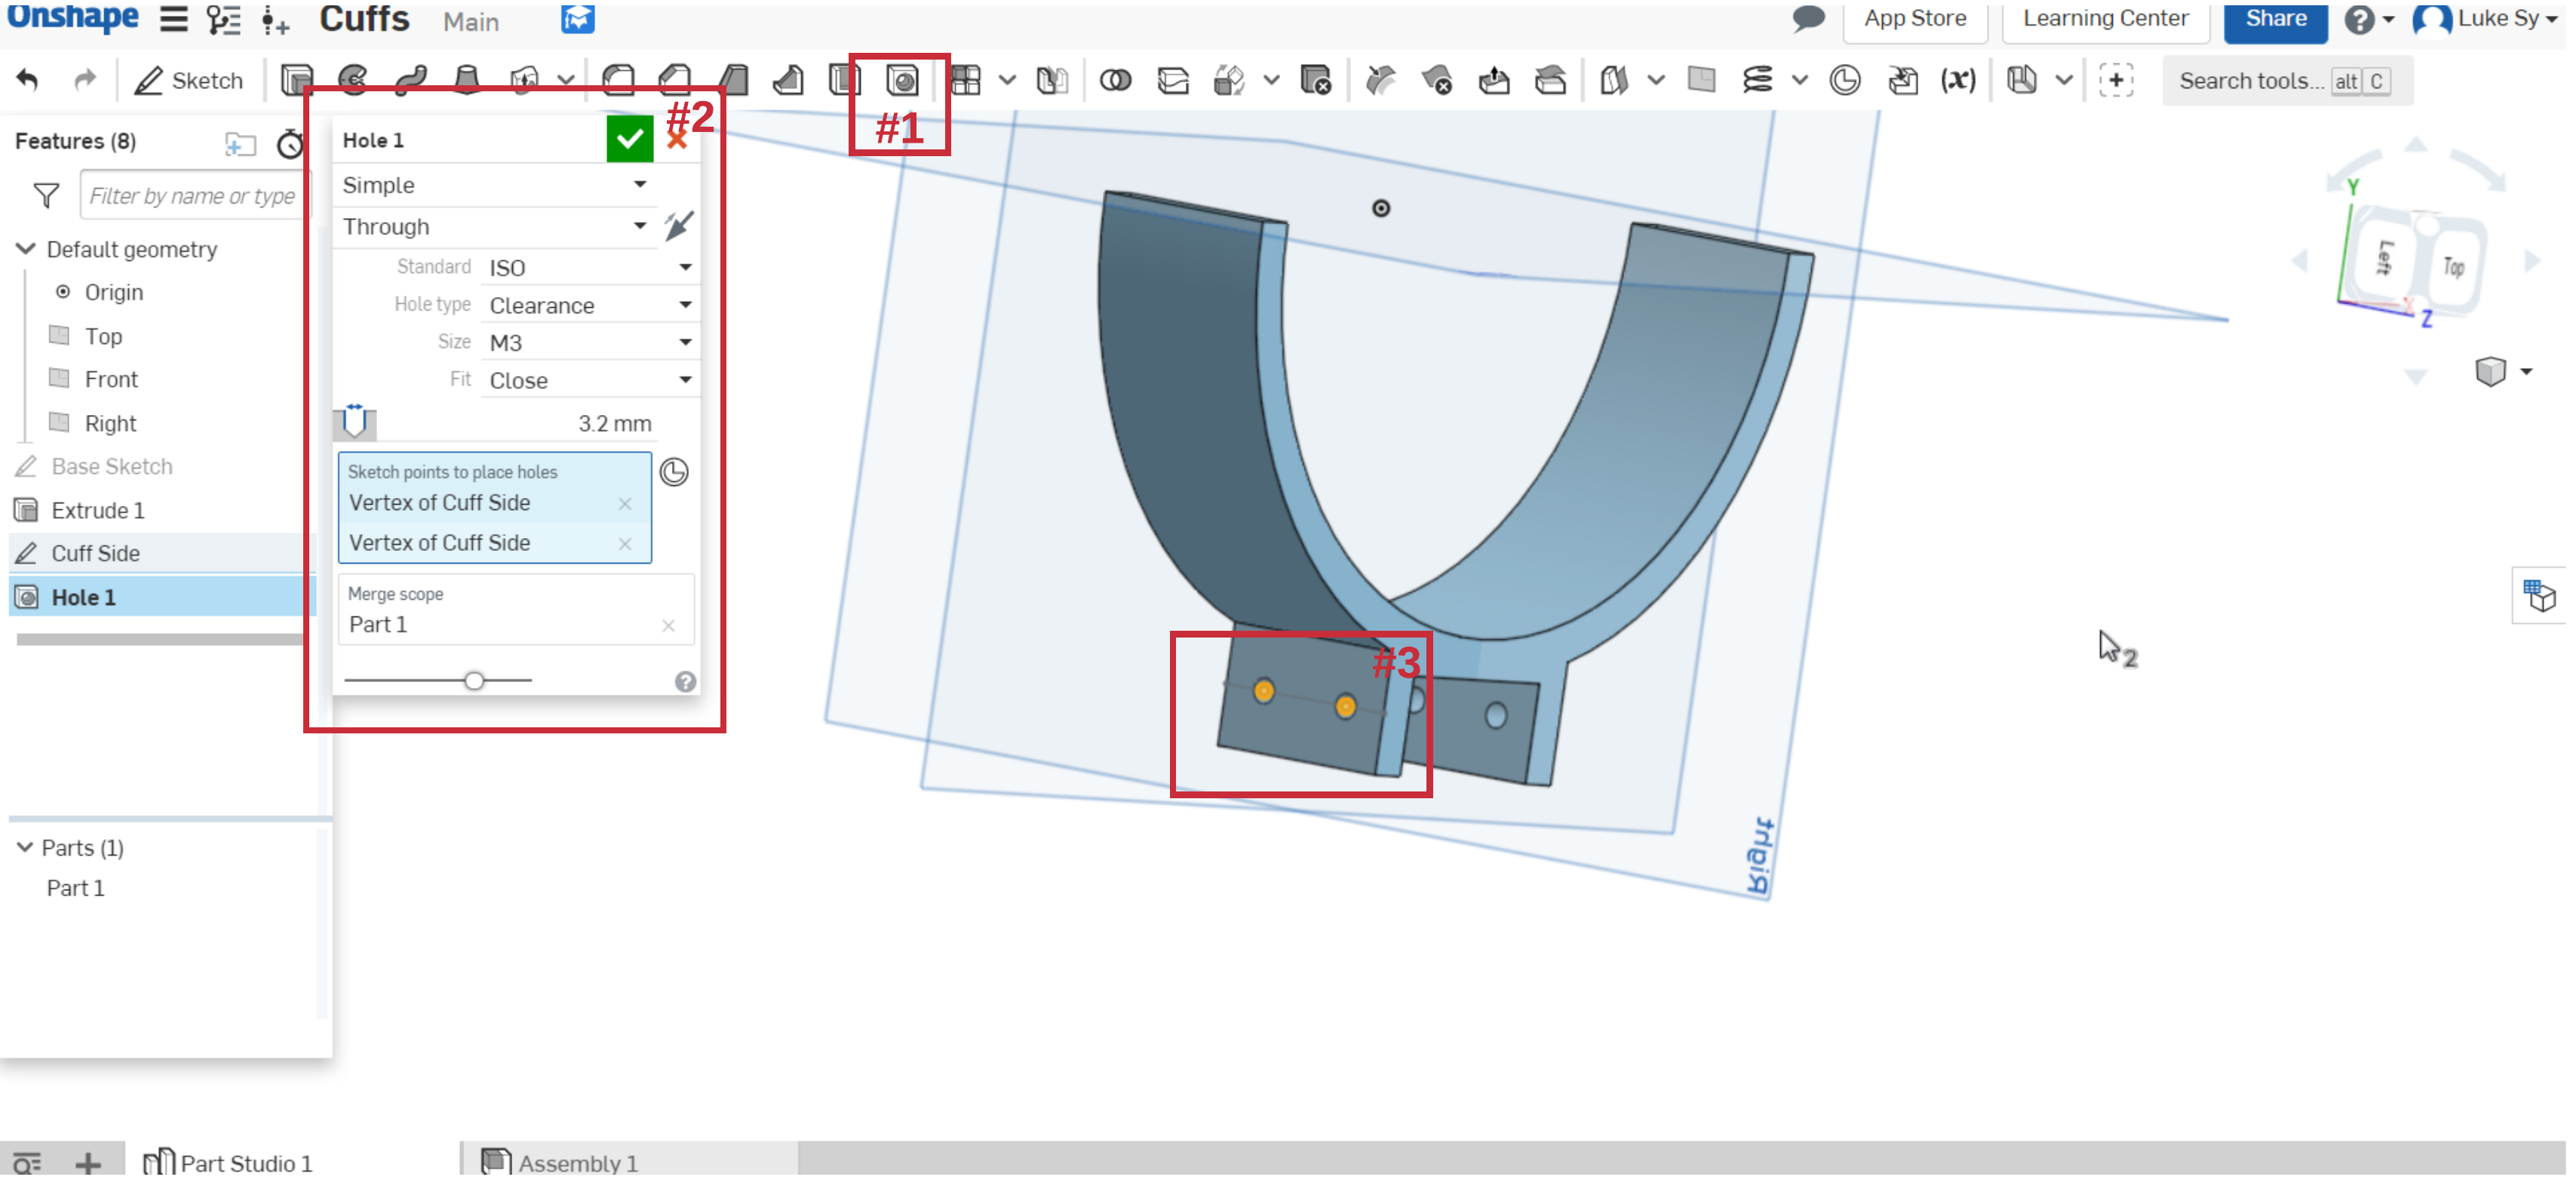
Task: Remove the second Vertex of Cuff Side
Action: [x=625, y=544]
